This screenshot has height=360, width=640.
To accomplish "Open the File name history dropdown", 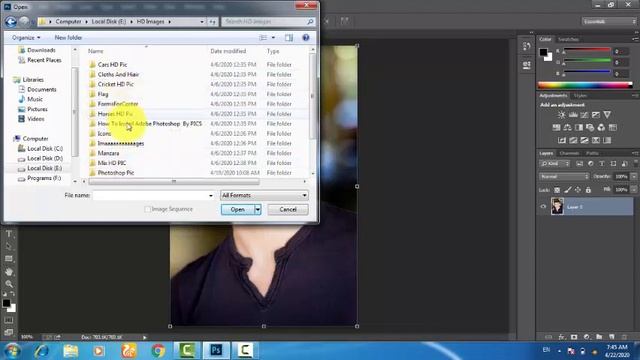I will tap(211, 196).
